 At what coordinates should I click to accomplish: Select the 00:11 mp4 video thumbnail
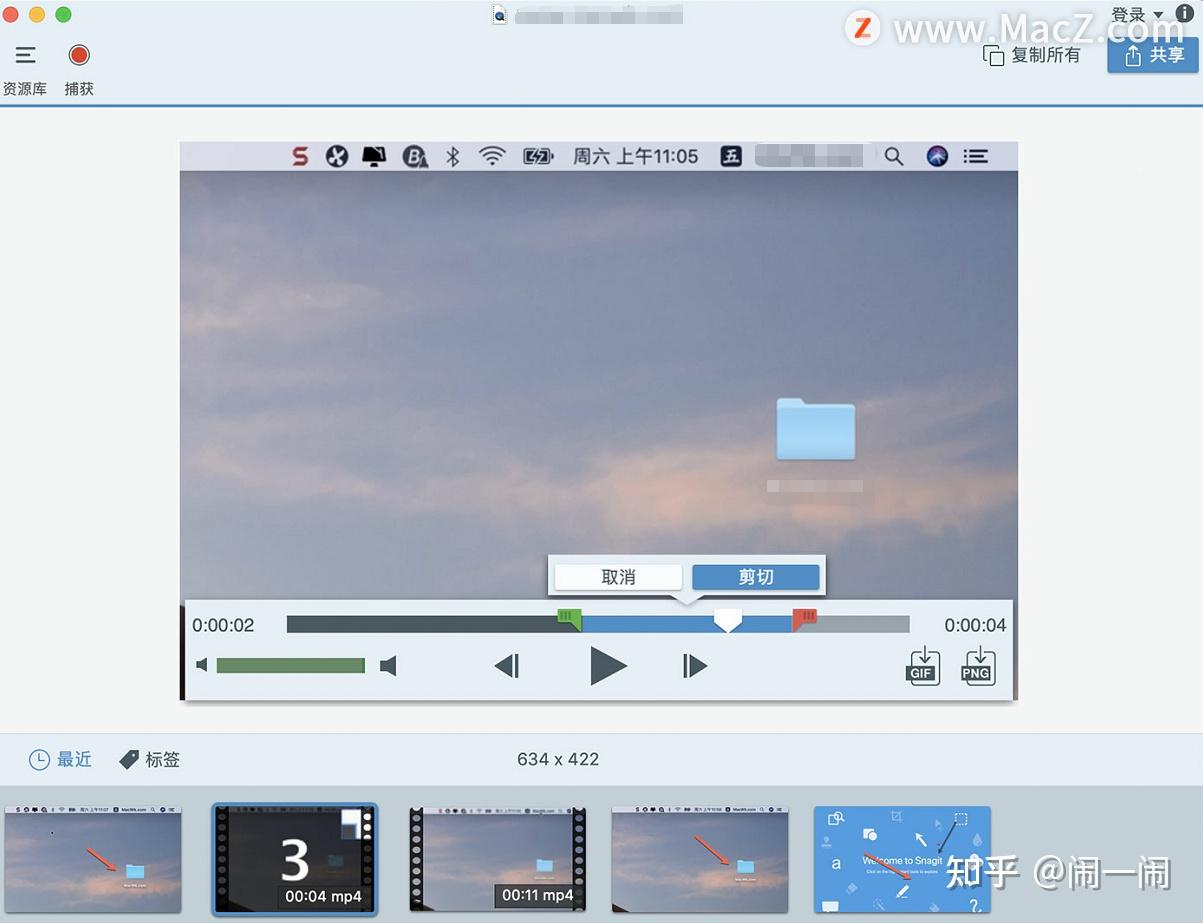tap(497, 860)
